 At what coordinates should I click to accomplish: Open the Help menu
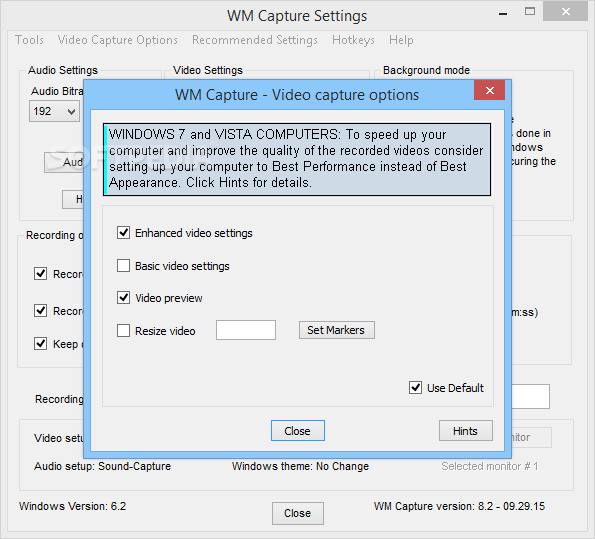[x=401, y=40]
